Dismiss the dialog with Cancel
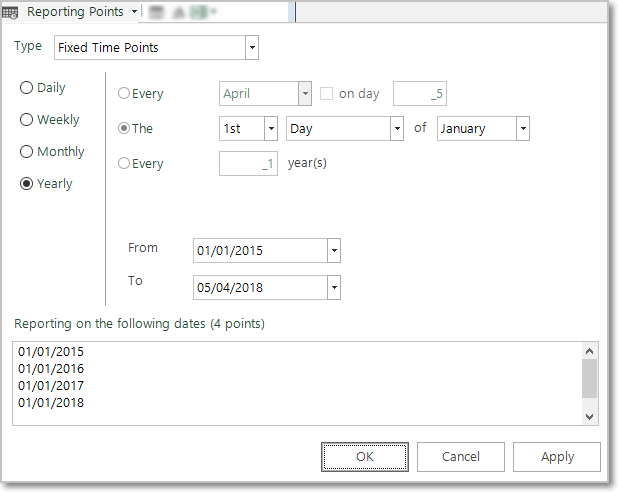 461,457
